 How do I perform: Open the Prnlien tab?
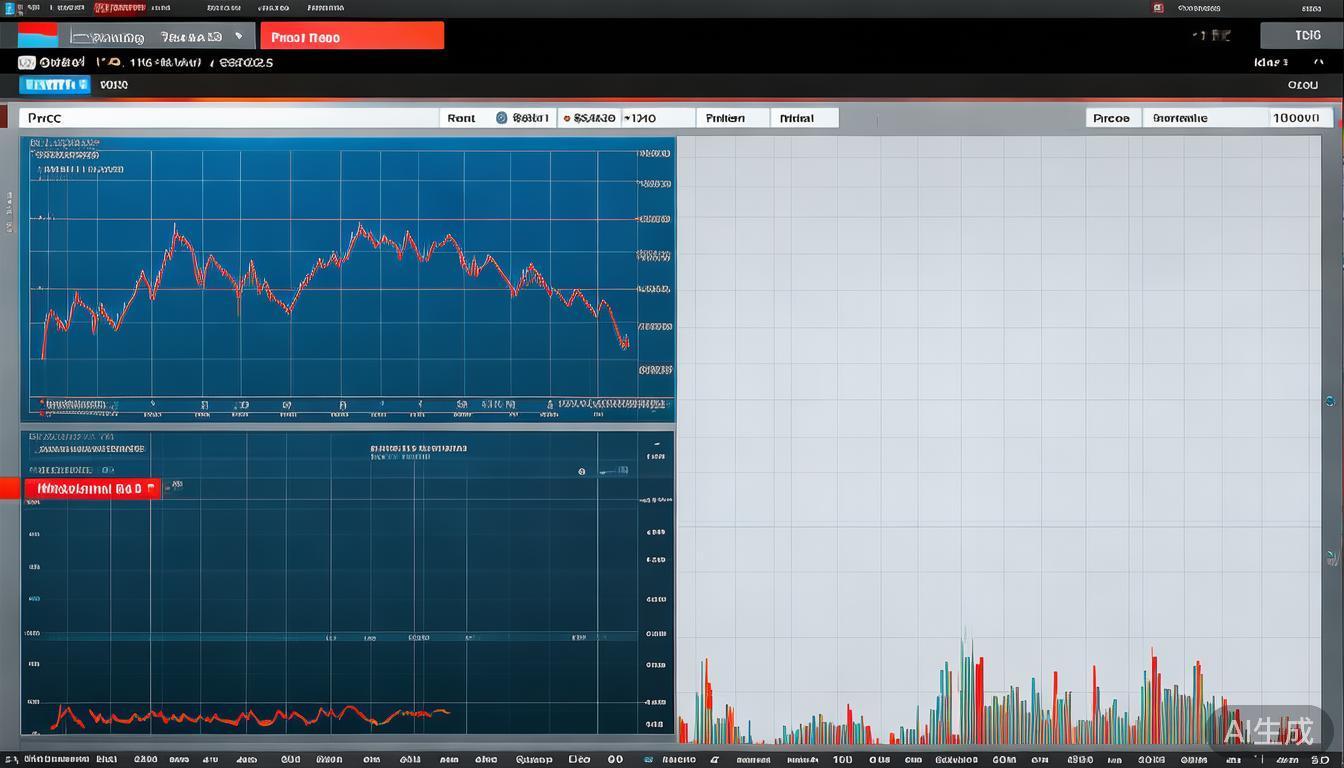[x=725, y=118]
